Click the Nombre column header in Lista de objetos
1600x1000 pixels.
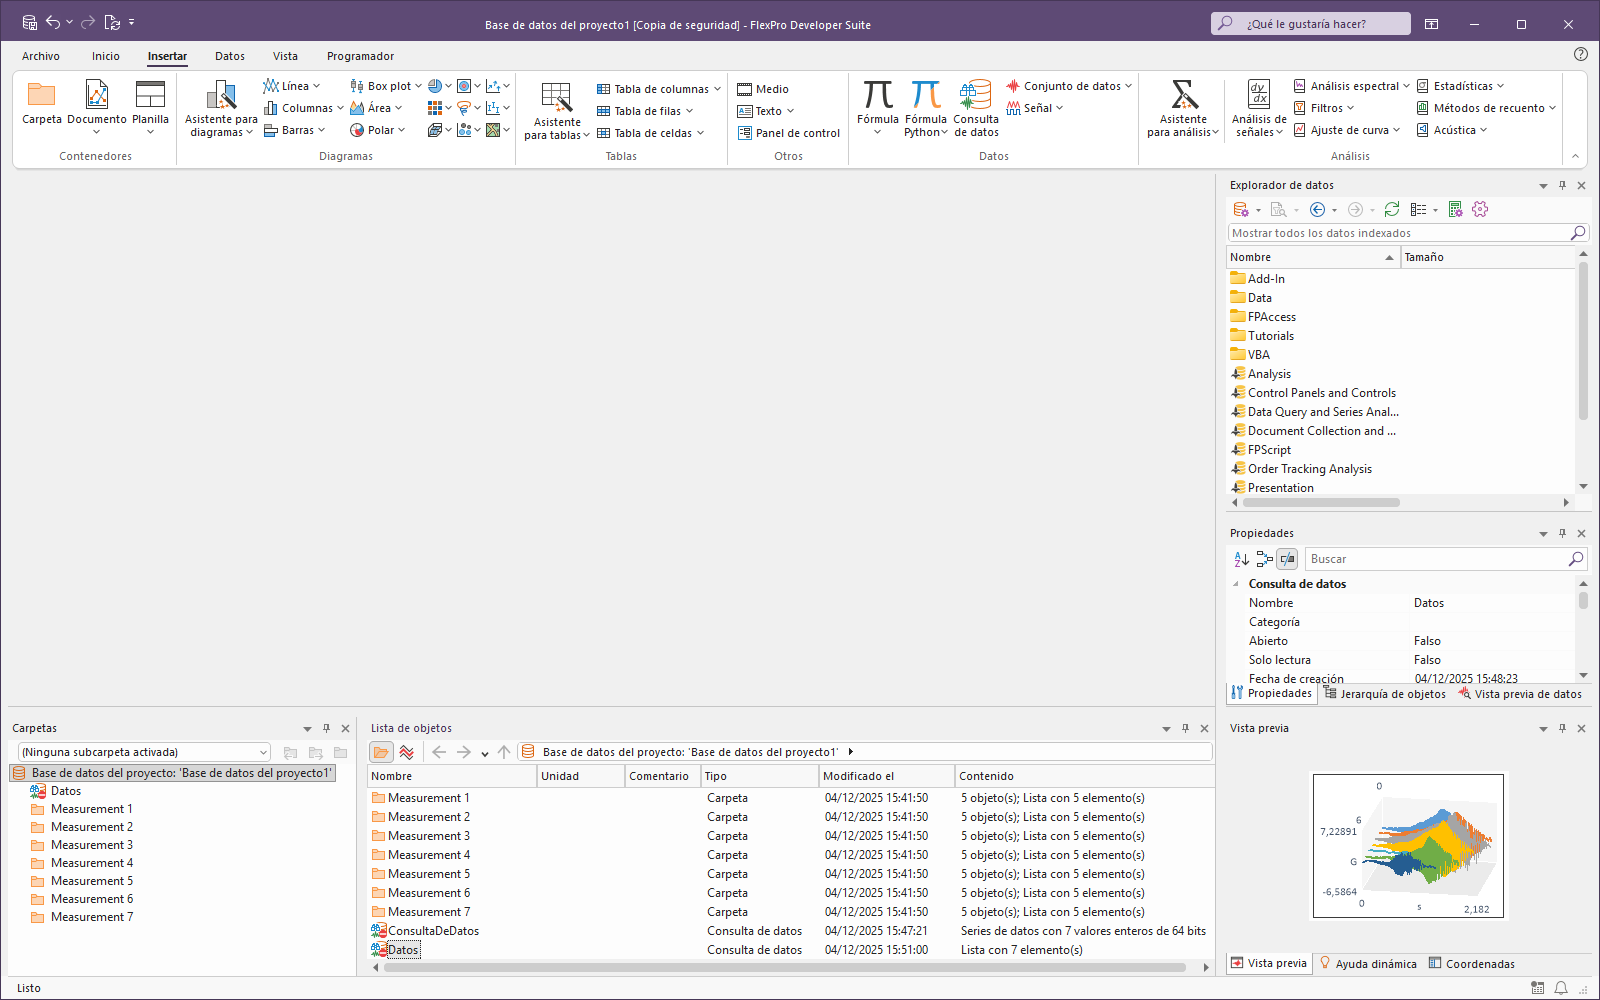pyautogui.click(x=451, y=776)
